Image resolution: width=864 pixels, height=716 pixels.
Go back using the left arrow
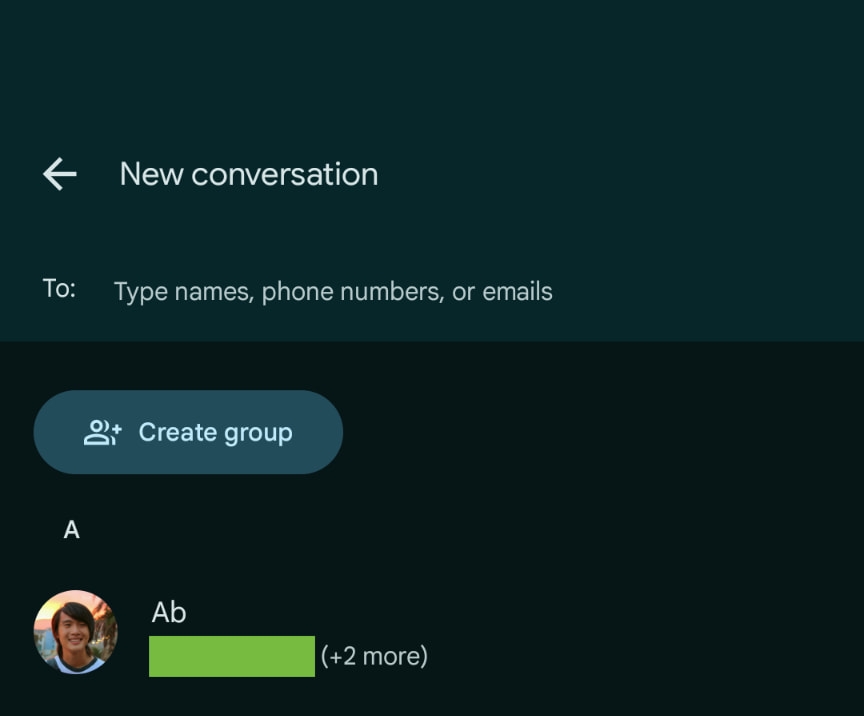coord(60,174)
